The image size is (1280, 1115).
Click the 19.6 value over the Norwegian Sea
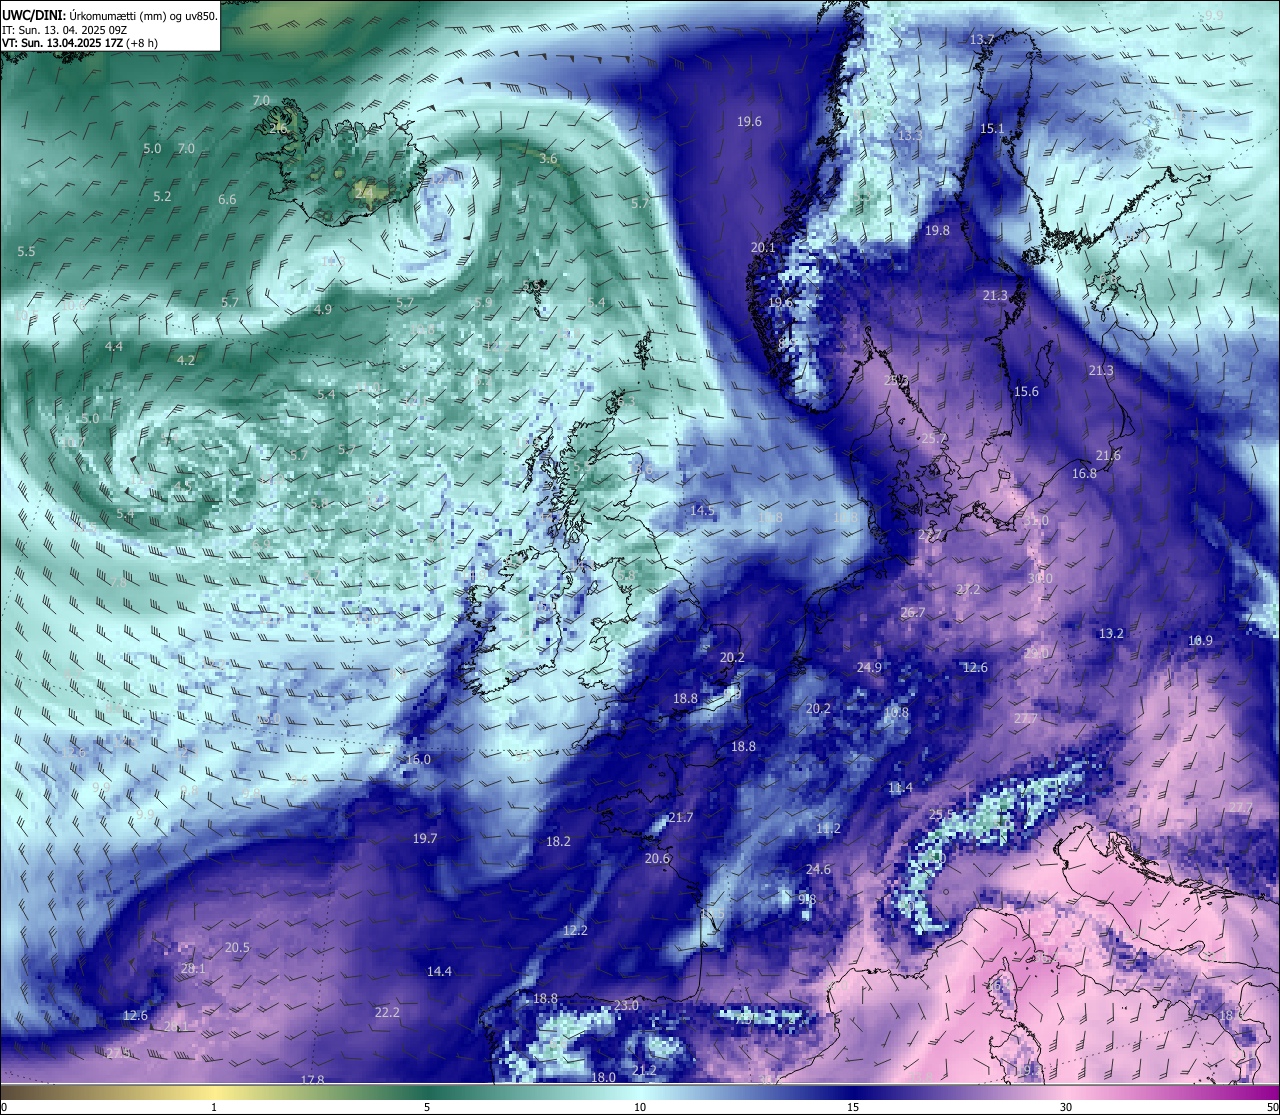pos(749,121)
